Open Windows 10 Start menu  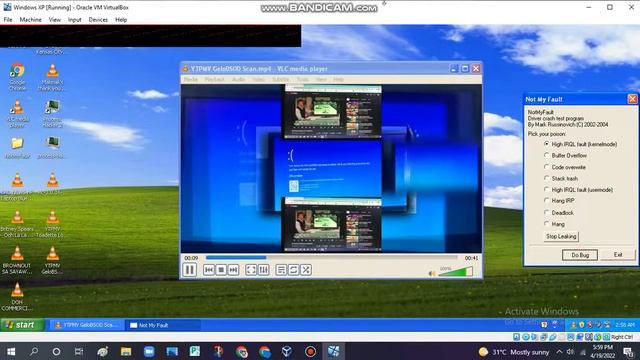tap(11, 351)
